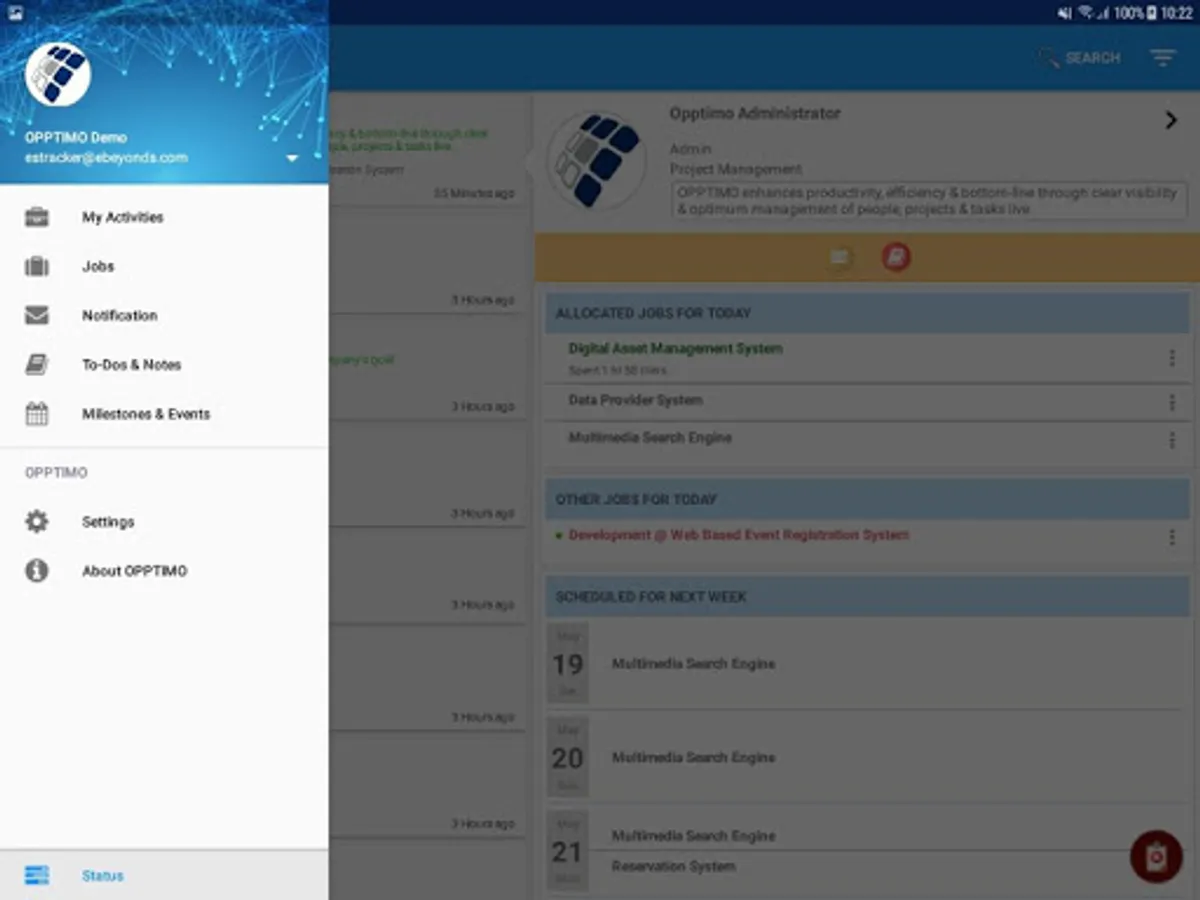Click the Project Management label in profile
Image resolution: width=1200 pixels, height=900 pixels.
(x=736, y=169)
